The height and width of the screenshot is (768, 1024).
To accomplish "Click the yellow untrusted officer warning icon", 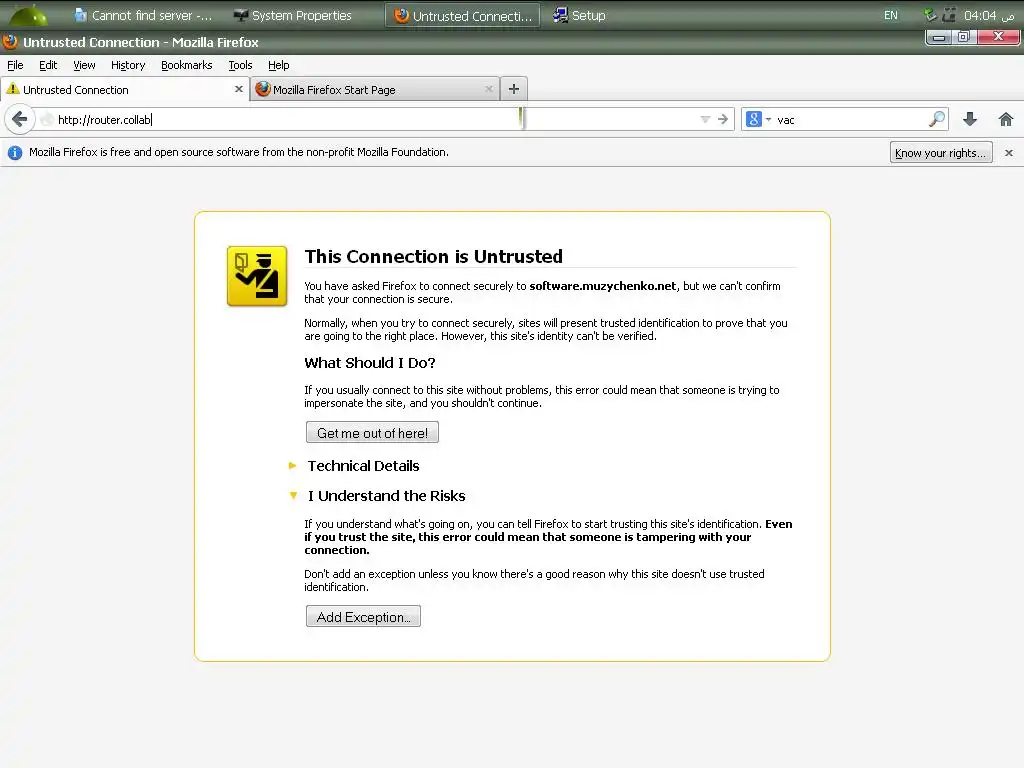I will (x=257, y=276).
